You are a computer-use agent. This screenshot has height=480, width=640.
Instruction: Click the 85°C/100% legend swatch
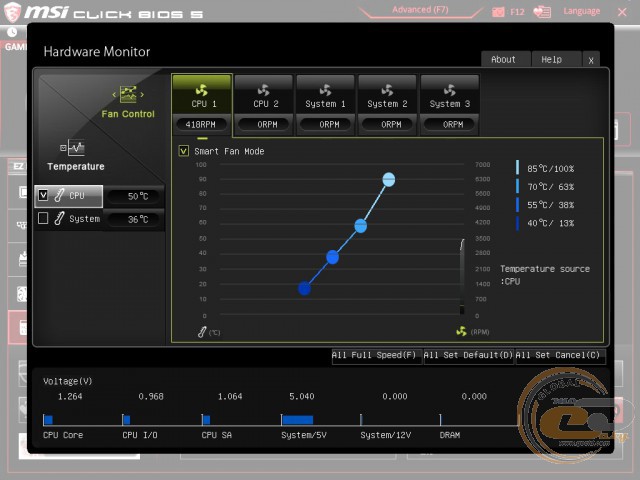click(x=518, y=167)
